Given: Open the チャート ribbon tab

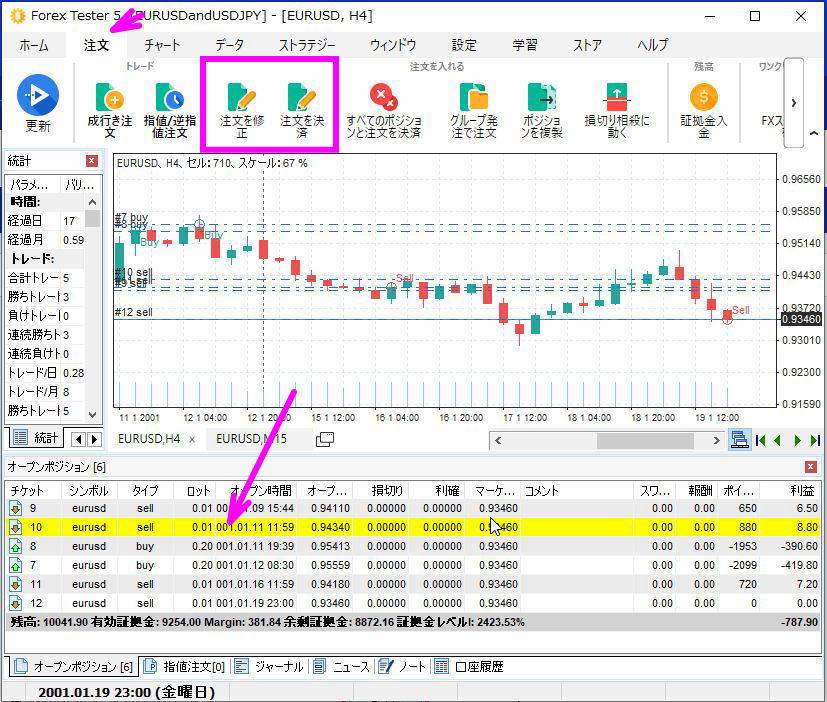Looking at the screenshot, I should point(162,45).
